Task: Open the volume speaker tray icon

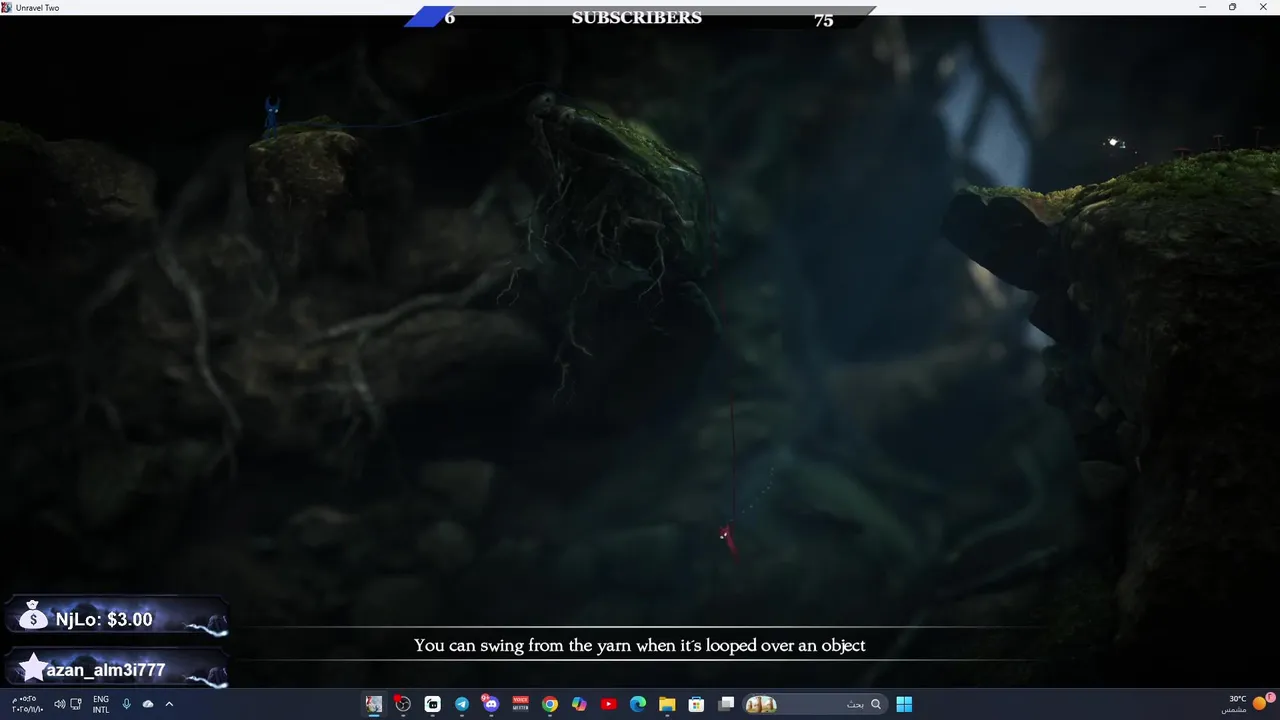Action: click(x=59, y=704)
